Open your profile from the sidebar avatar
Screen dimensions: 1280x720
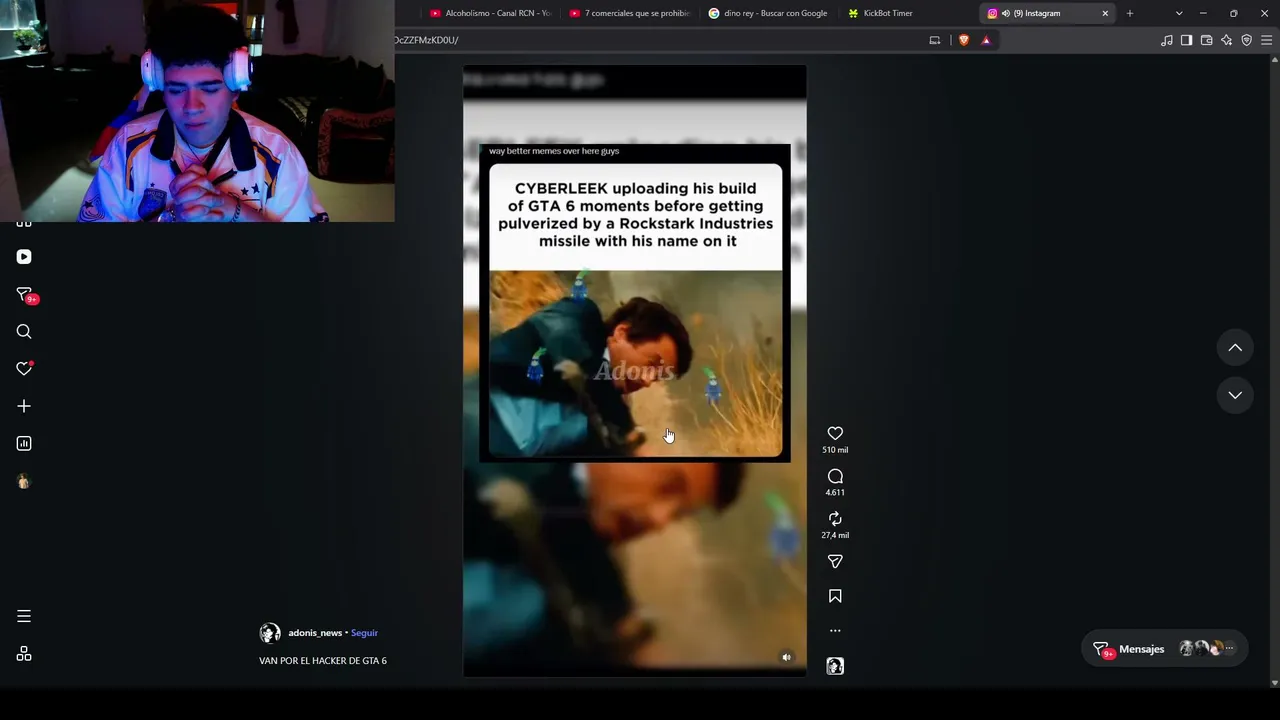(x=24, y=481)
